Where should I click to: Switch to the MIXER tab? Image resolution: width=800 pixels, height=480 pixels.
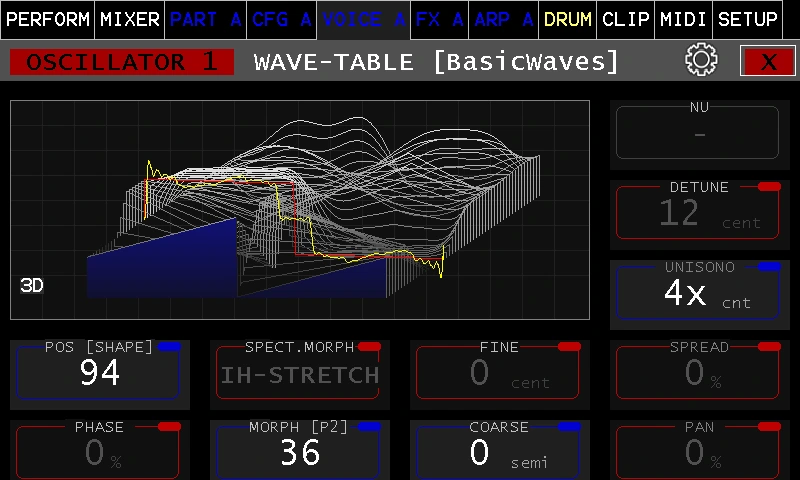coord(130,19)
